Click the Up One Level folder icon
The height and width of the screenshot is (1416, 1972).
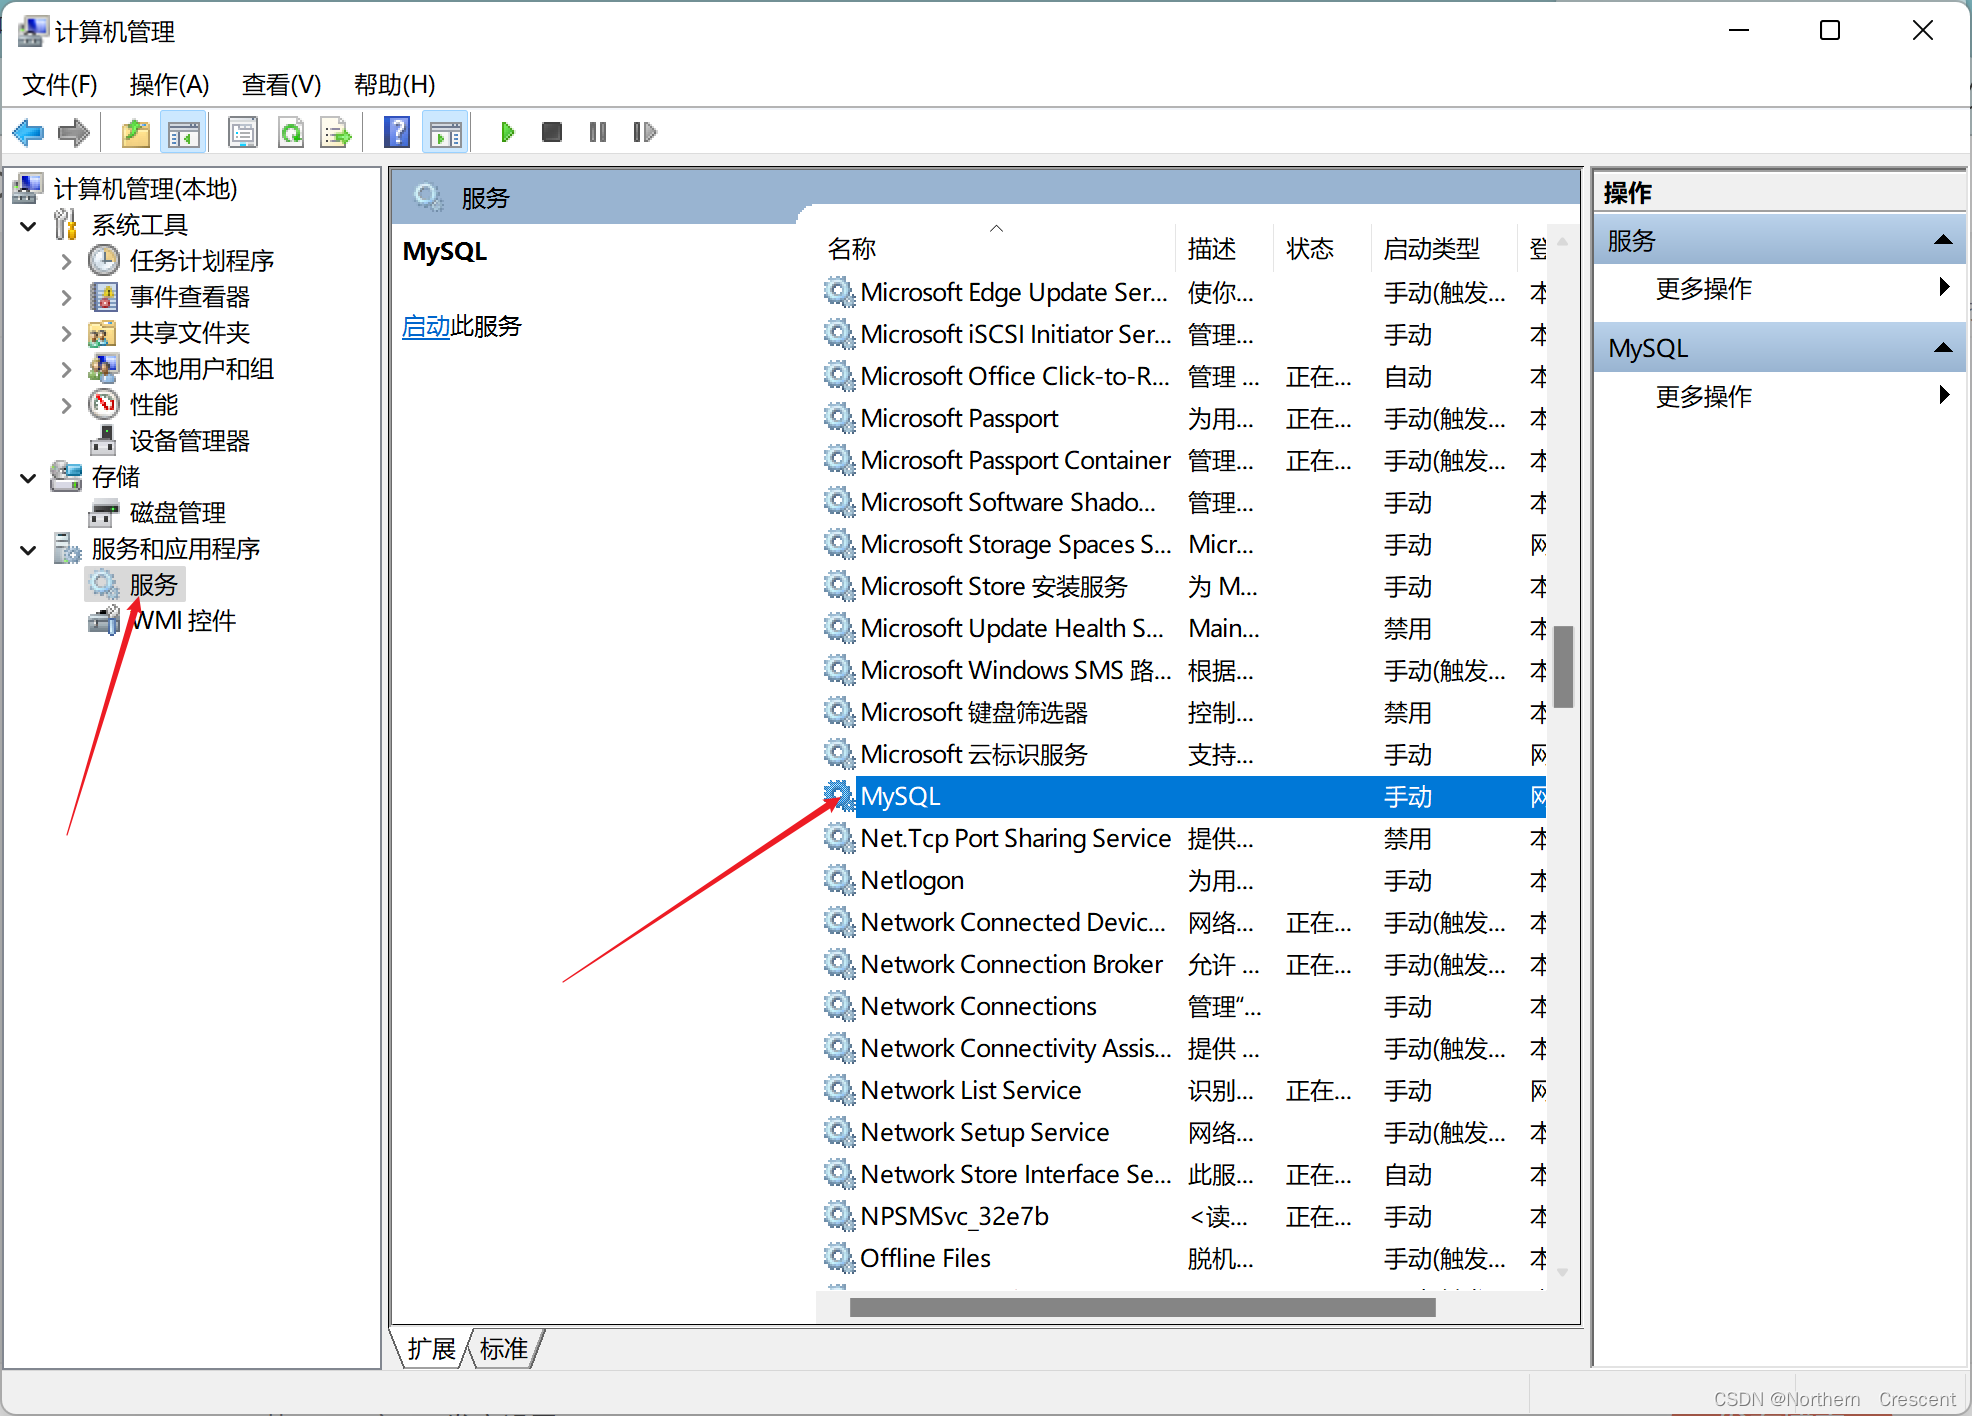(x=135, y=132)
